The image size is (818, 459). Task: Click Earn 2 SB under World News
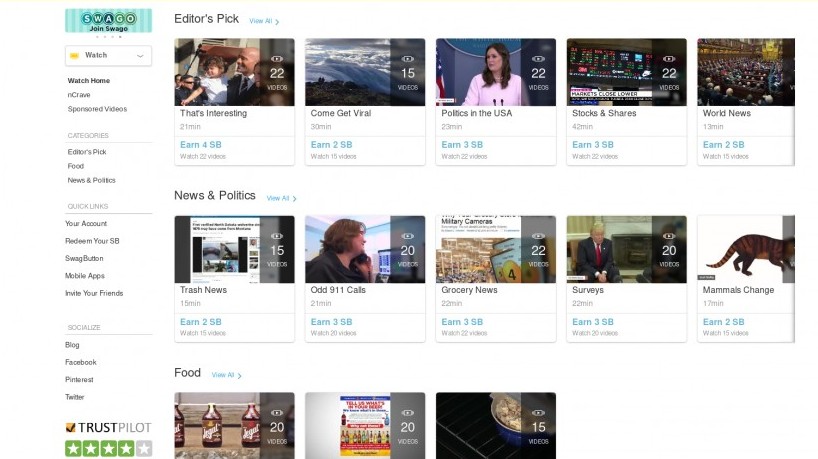coord(724,145)
